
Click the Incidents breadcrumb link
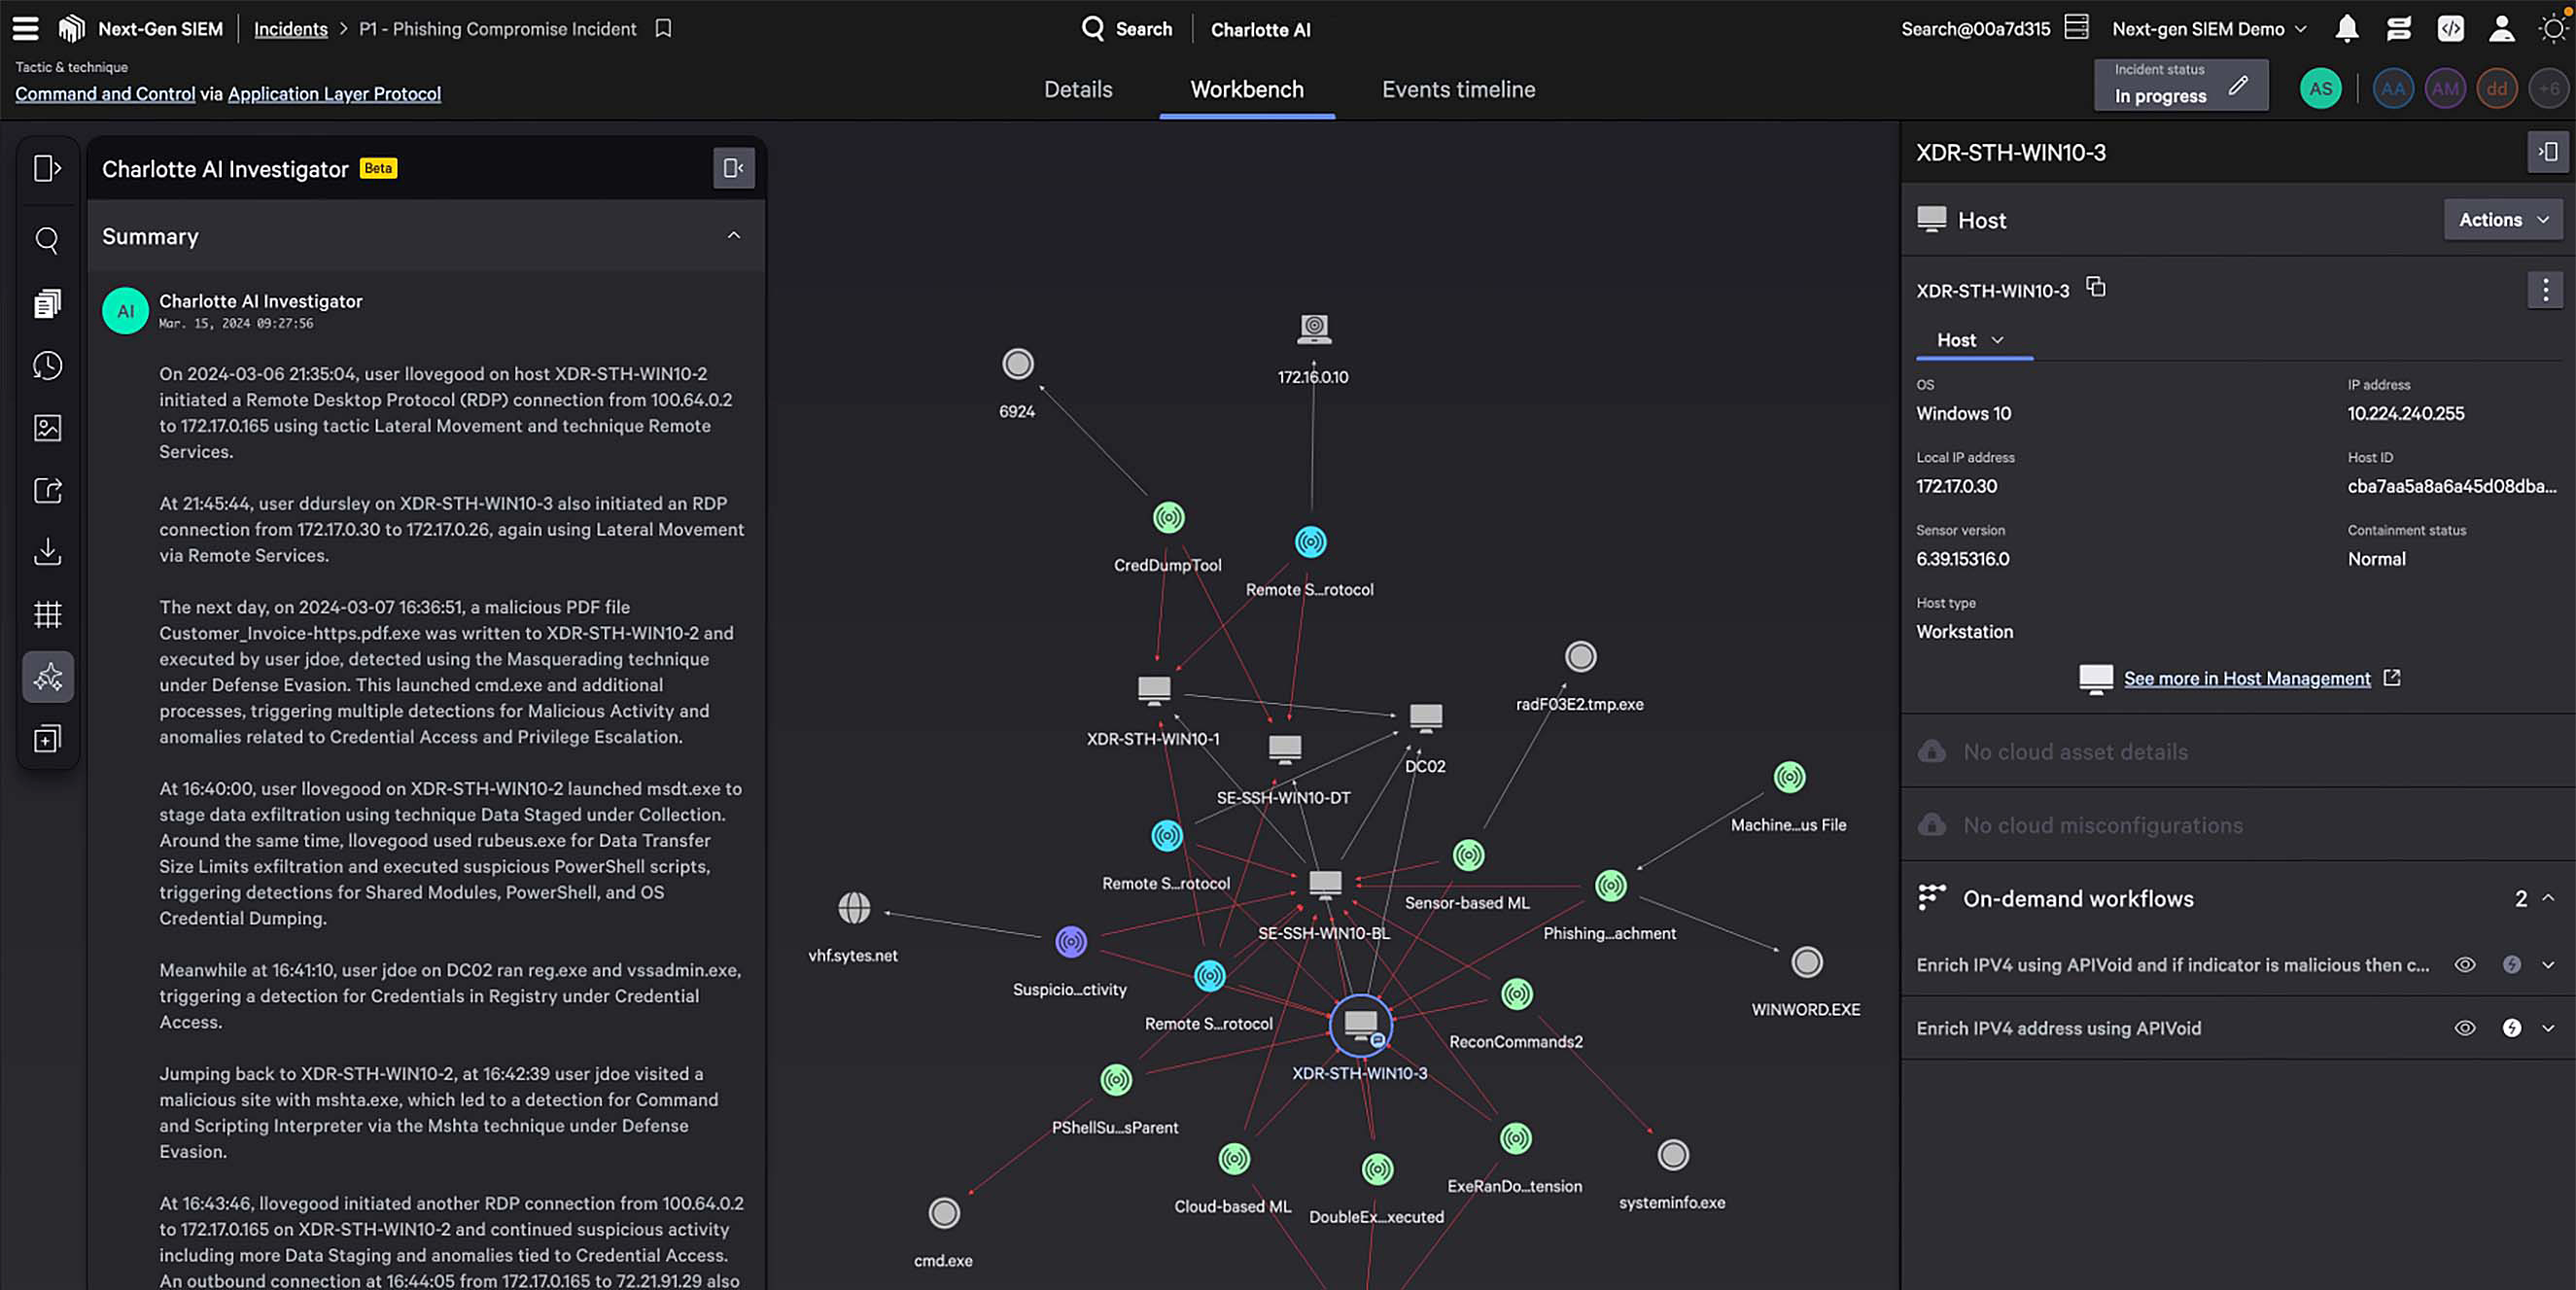click(x=290, y=29)
